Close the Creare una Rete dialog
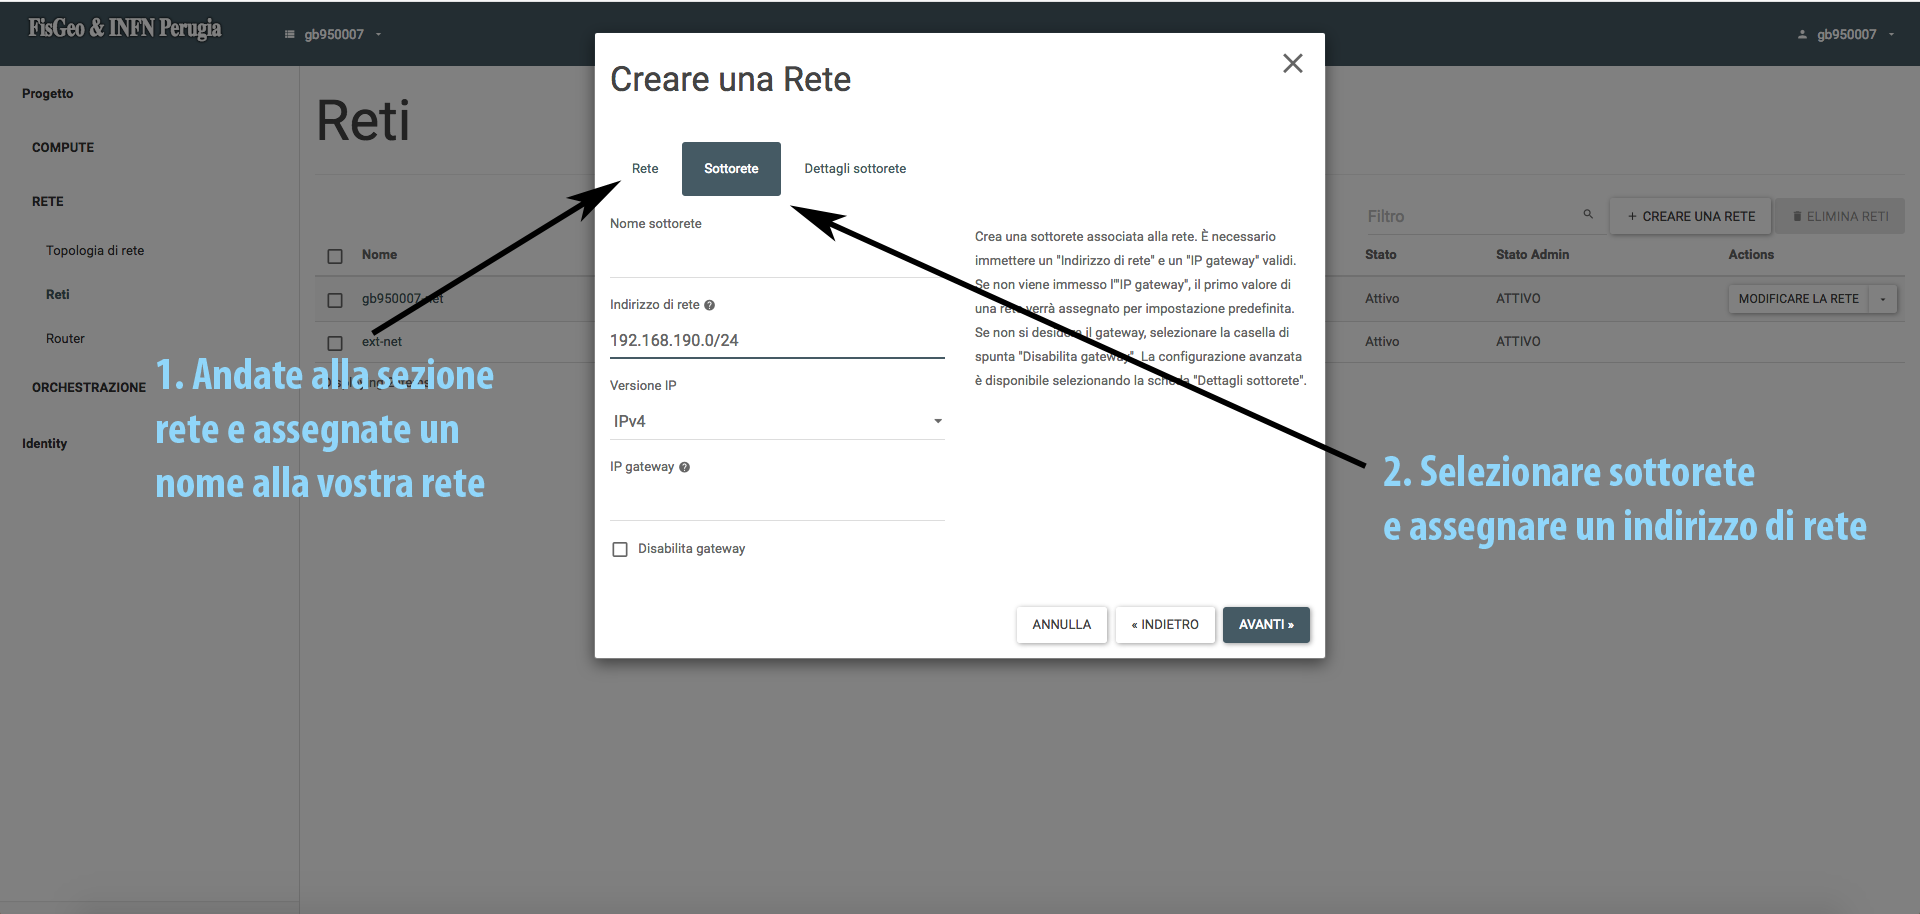 [x=1292, y=64]
